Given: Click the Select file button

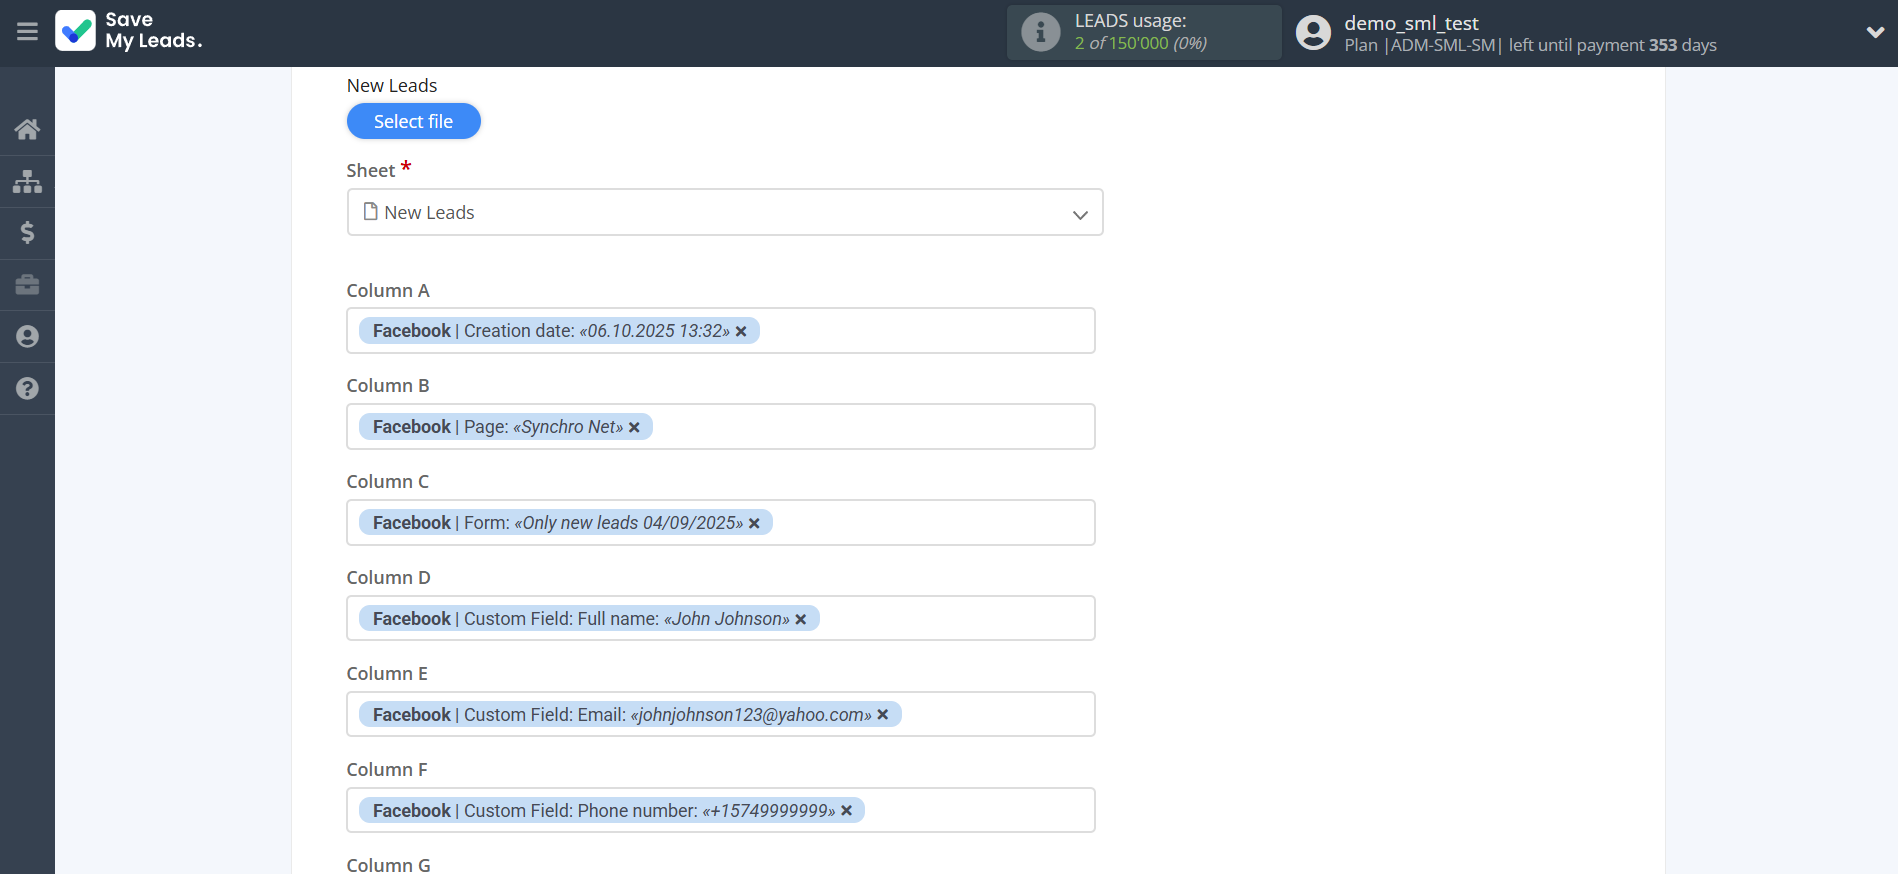Looking at the screenshot, I should pos(413,121).
